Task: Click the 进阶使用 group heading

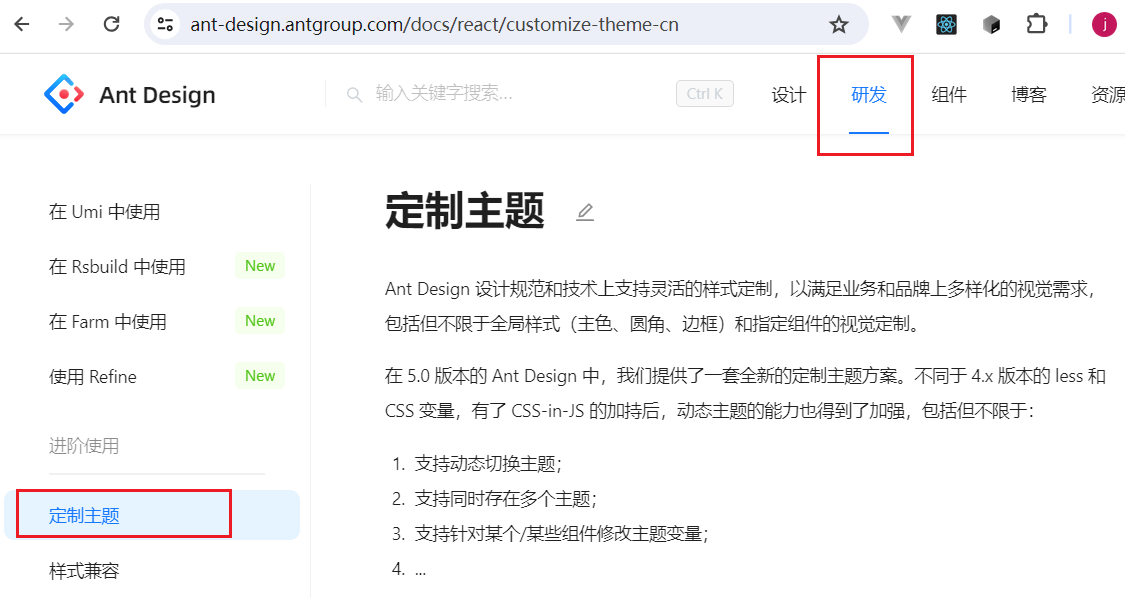Action: point(84,446)
